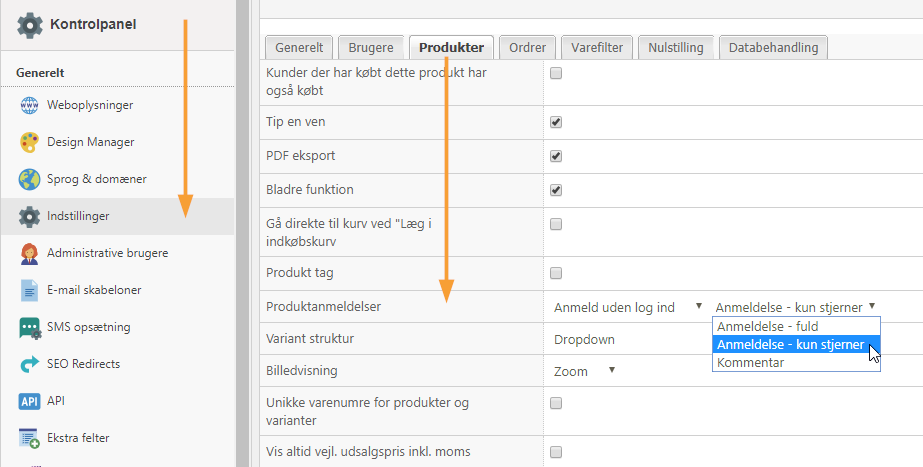Disable the PDF eksport checkbox
Screen dimensions: 923x467
pyautogui.click(x=556, y=157)
